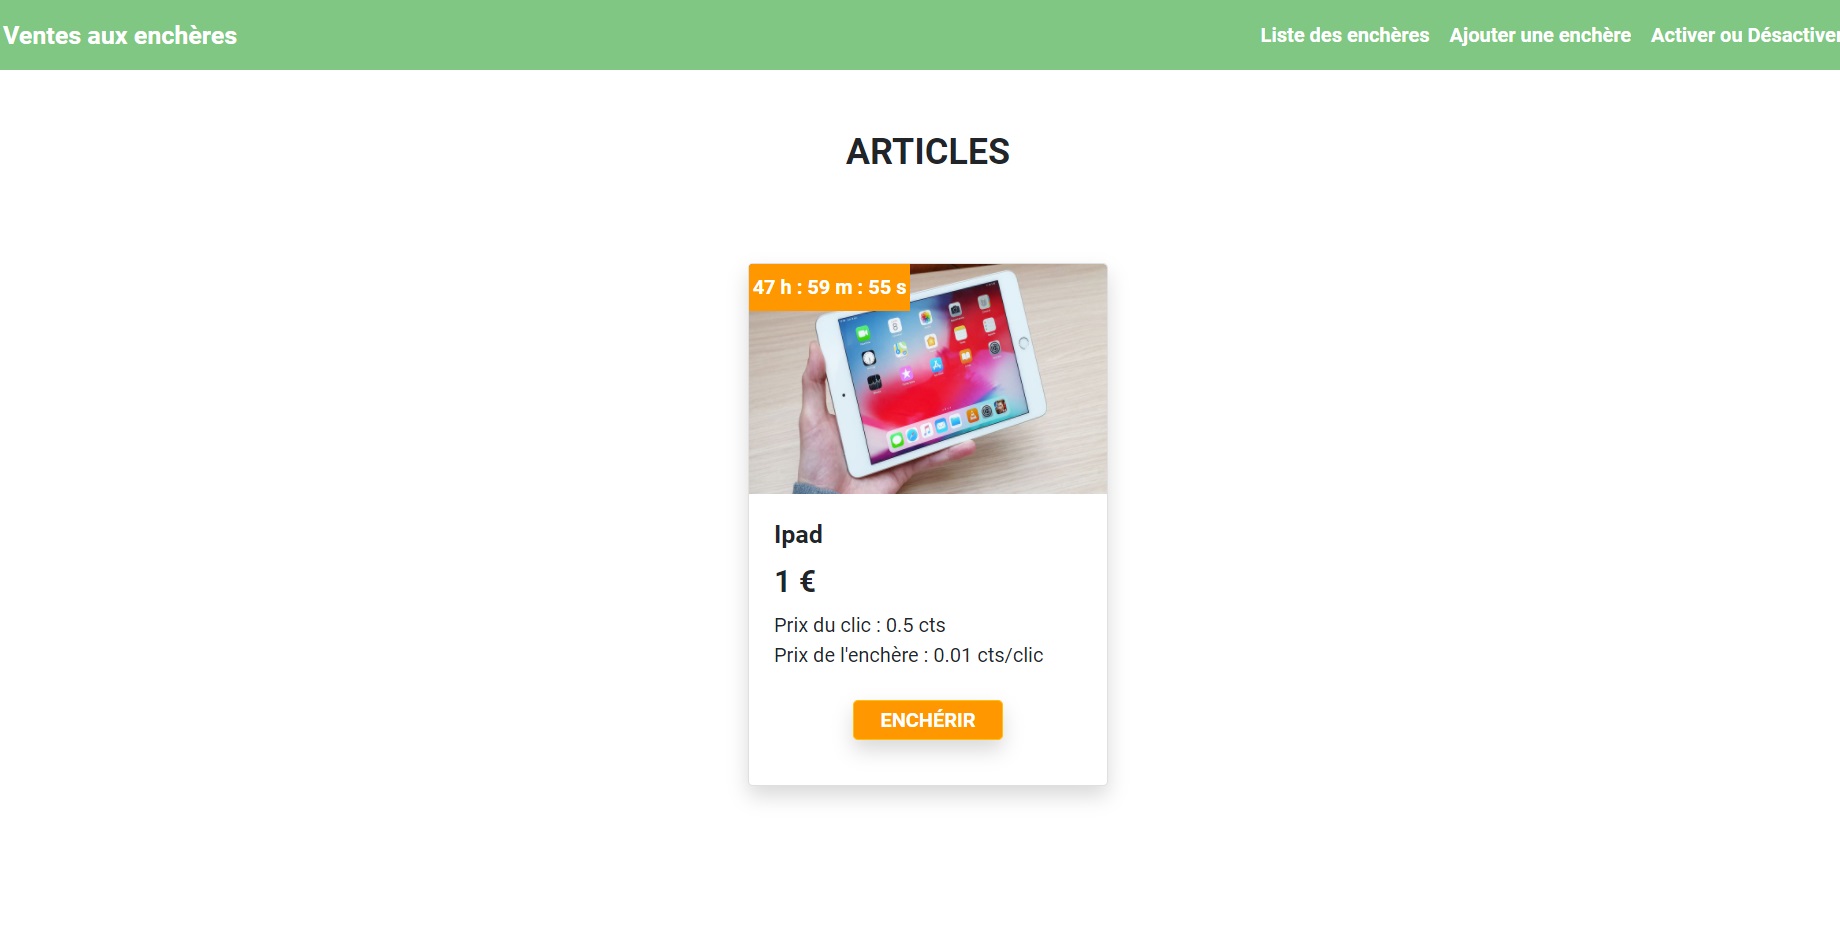Click the 1 € current price
This screenshot has width=1840, height=937.
tap(795, 581)
